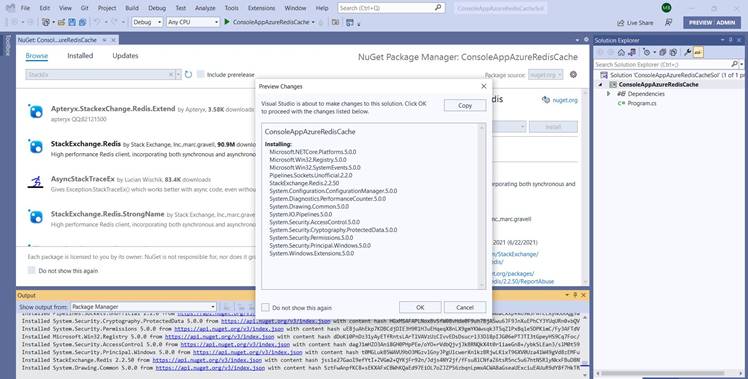Viewport: 748px width, 379px height.
Task: Click Apteryx.StackExchange.Redis.Extend package icon
Action: click(x=36, y=112)
